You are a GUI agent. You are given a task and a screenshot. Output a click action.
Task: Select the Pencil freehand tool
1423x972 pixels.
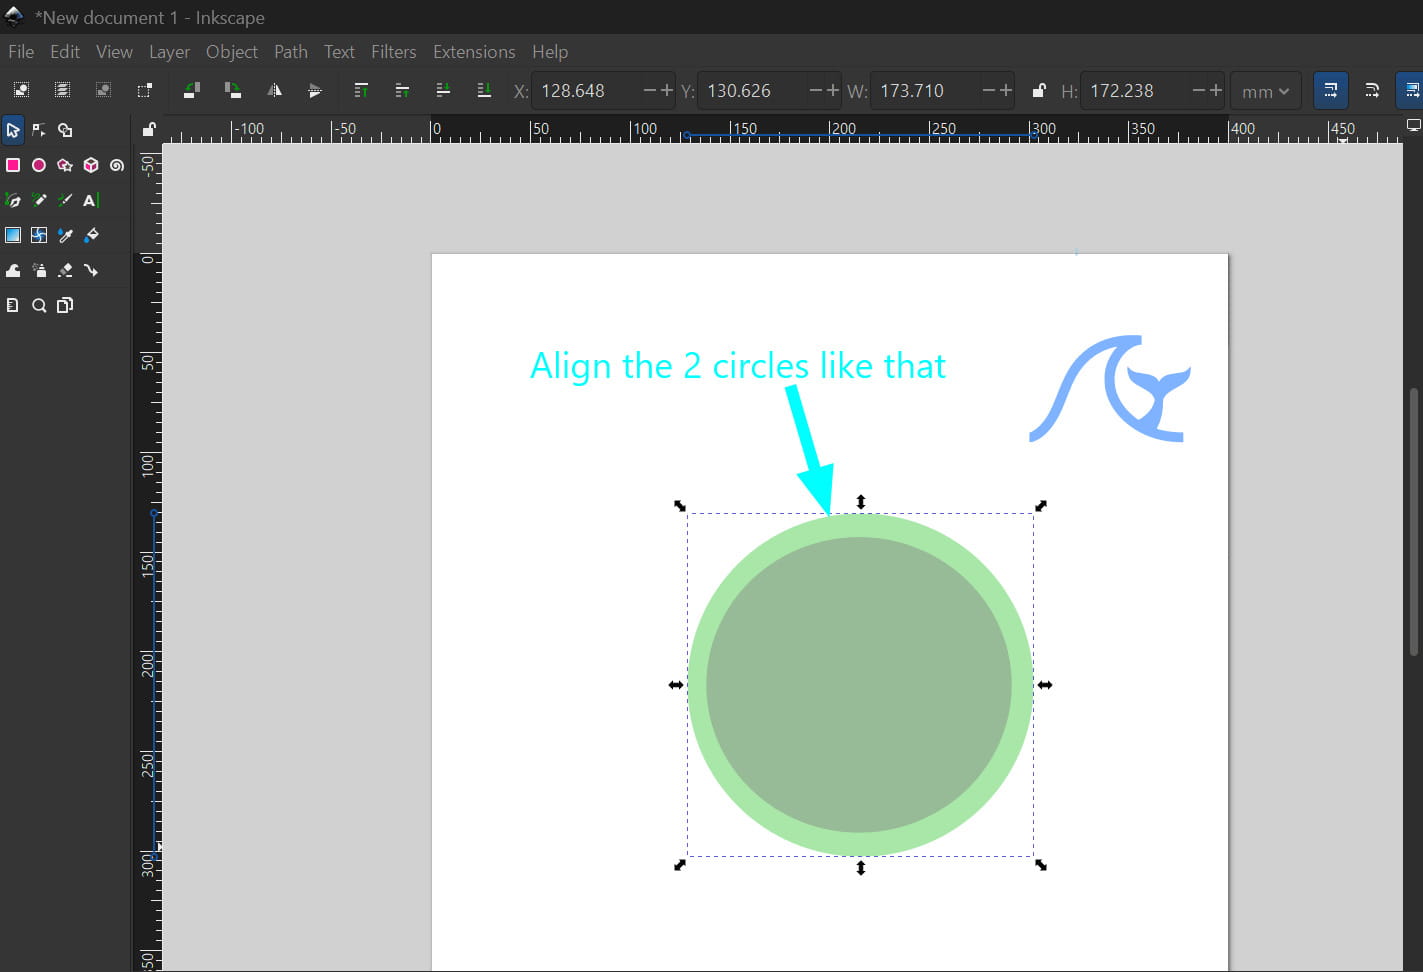point(39,200)
